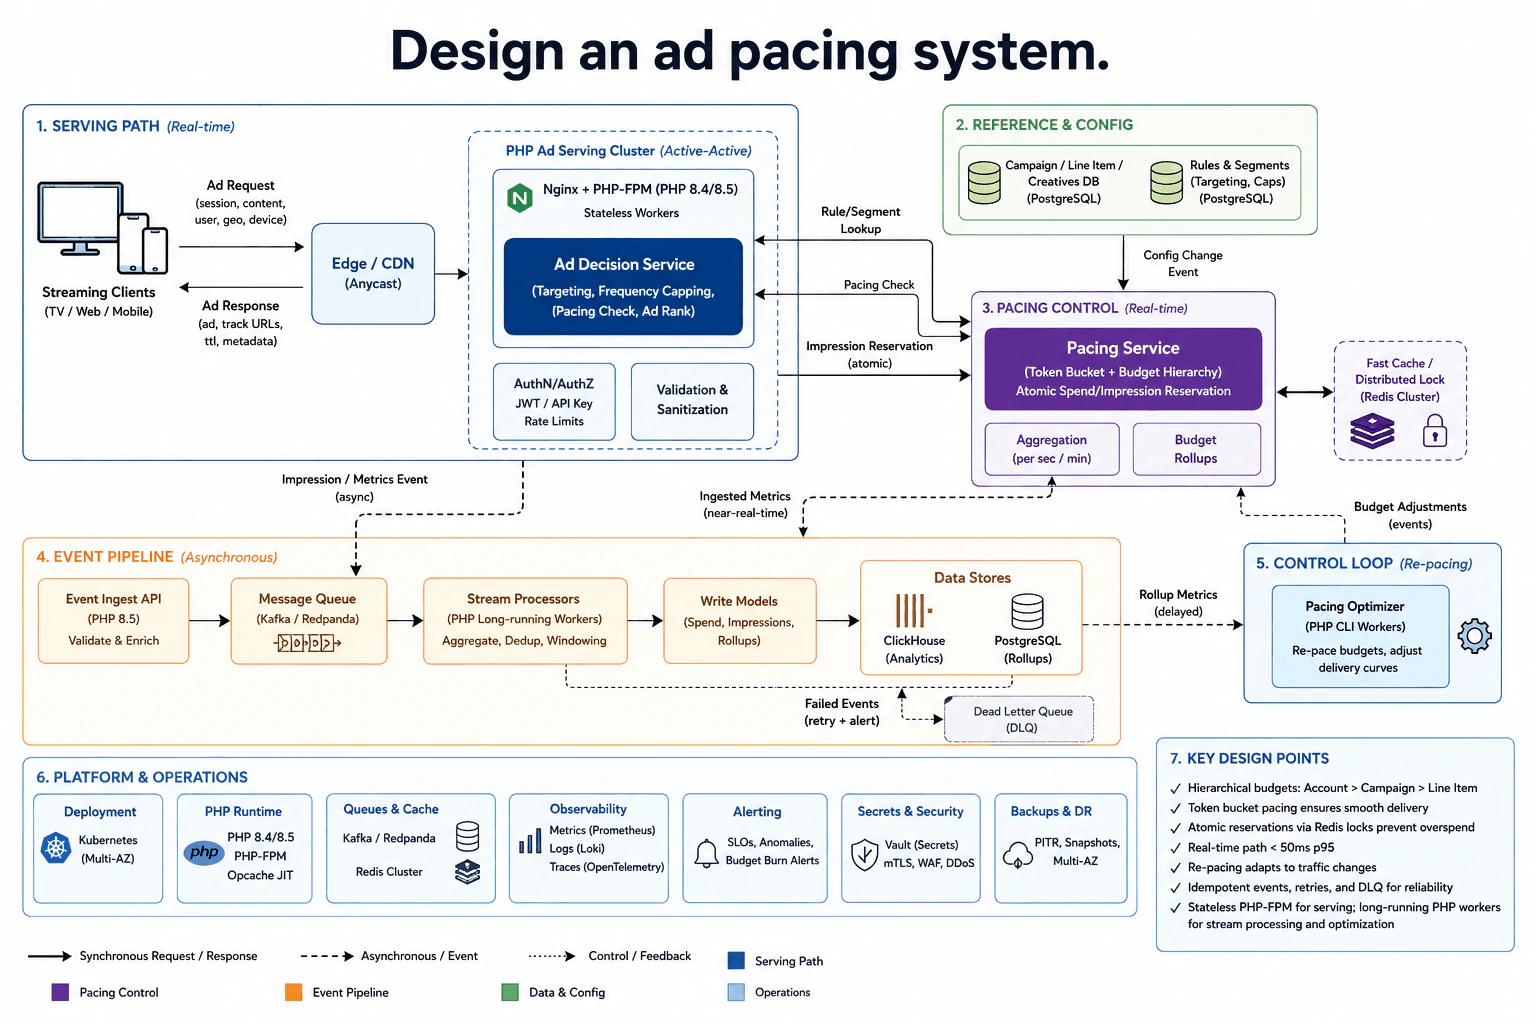Screen dimensions: 1536x1024
Task: Click the Kafka queue pipeline icon in Message Queue
Action: coord(307,643)
